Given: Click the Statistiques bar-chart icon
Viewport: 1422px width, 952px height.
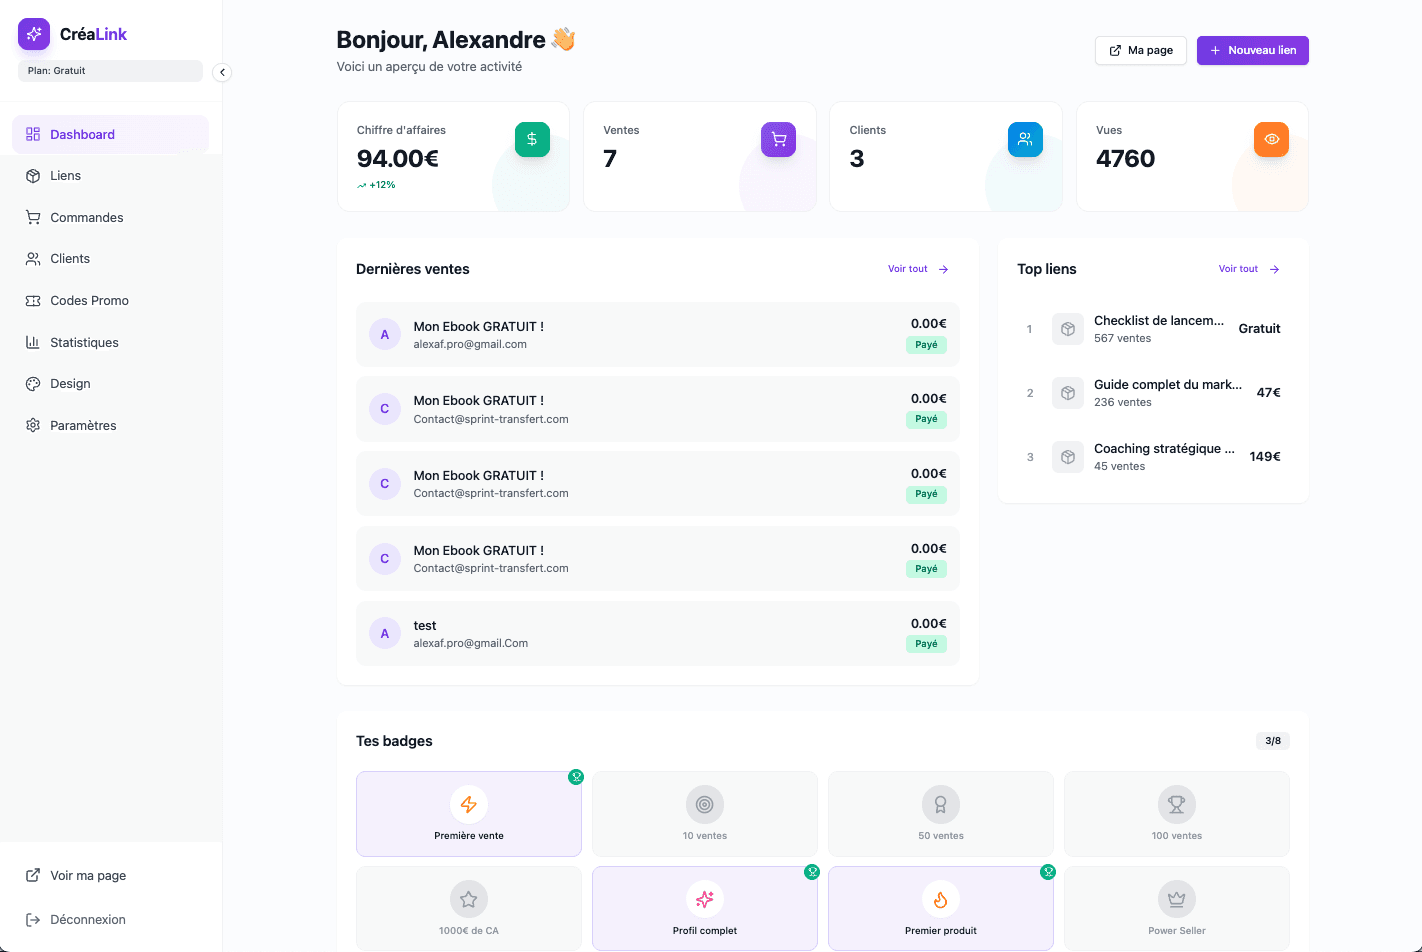Looking at the screenshot, I should point(32,342).
